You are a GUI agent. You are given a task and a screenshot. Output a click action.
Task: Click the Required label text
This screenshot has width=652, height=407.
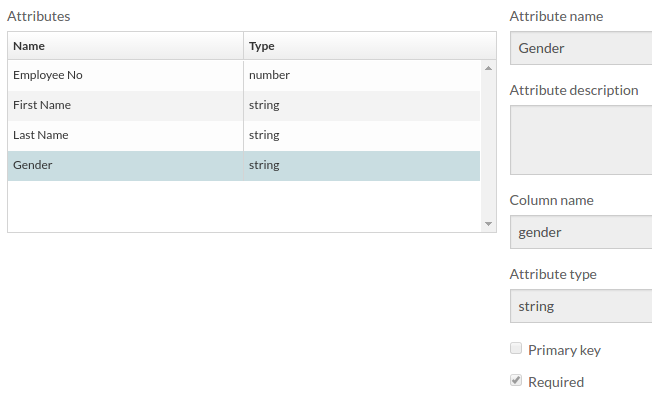point(556,382)
